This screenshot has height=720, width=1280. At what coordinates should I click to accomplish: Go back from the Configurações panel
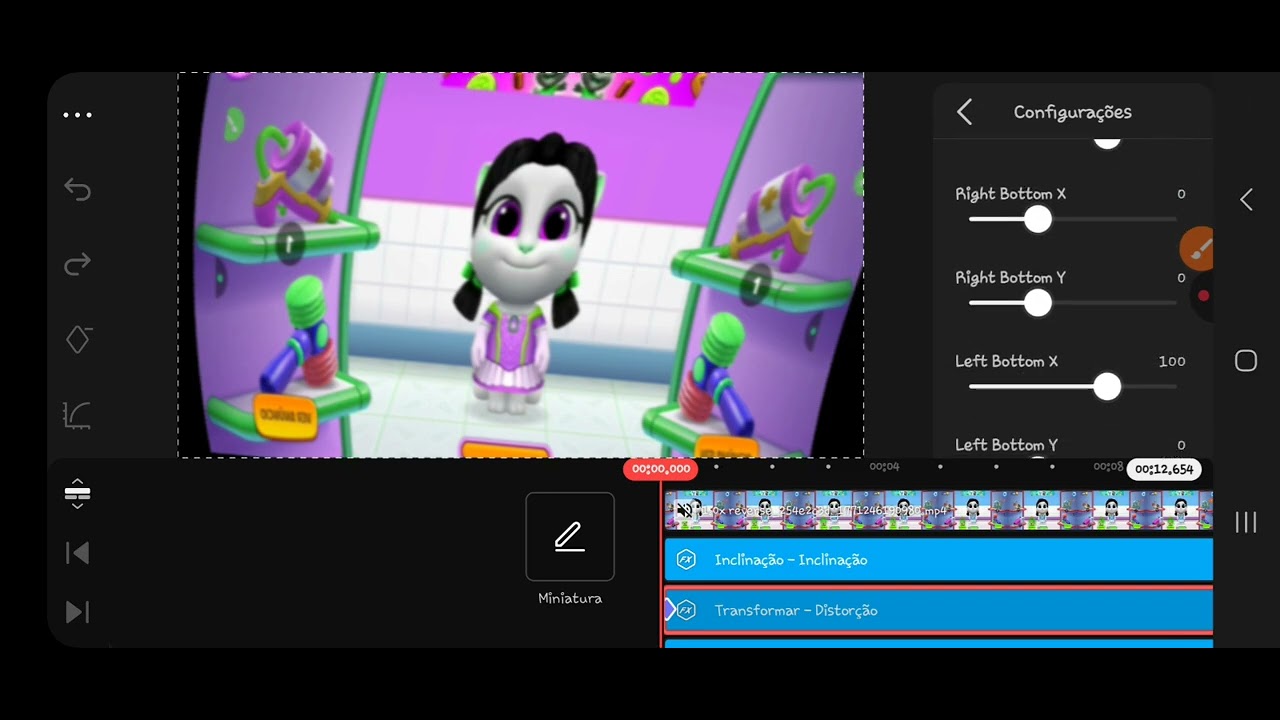964,112
